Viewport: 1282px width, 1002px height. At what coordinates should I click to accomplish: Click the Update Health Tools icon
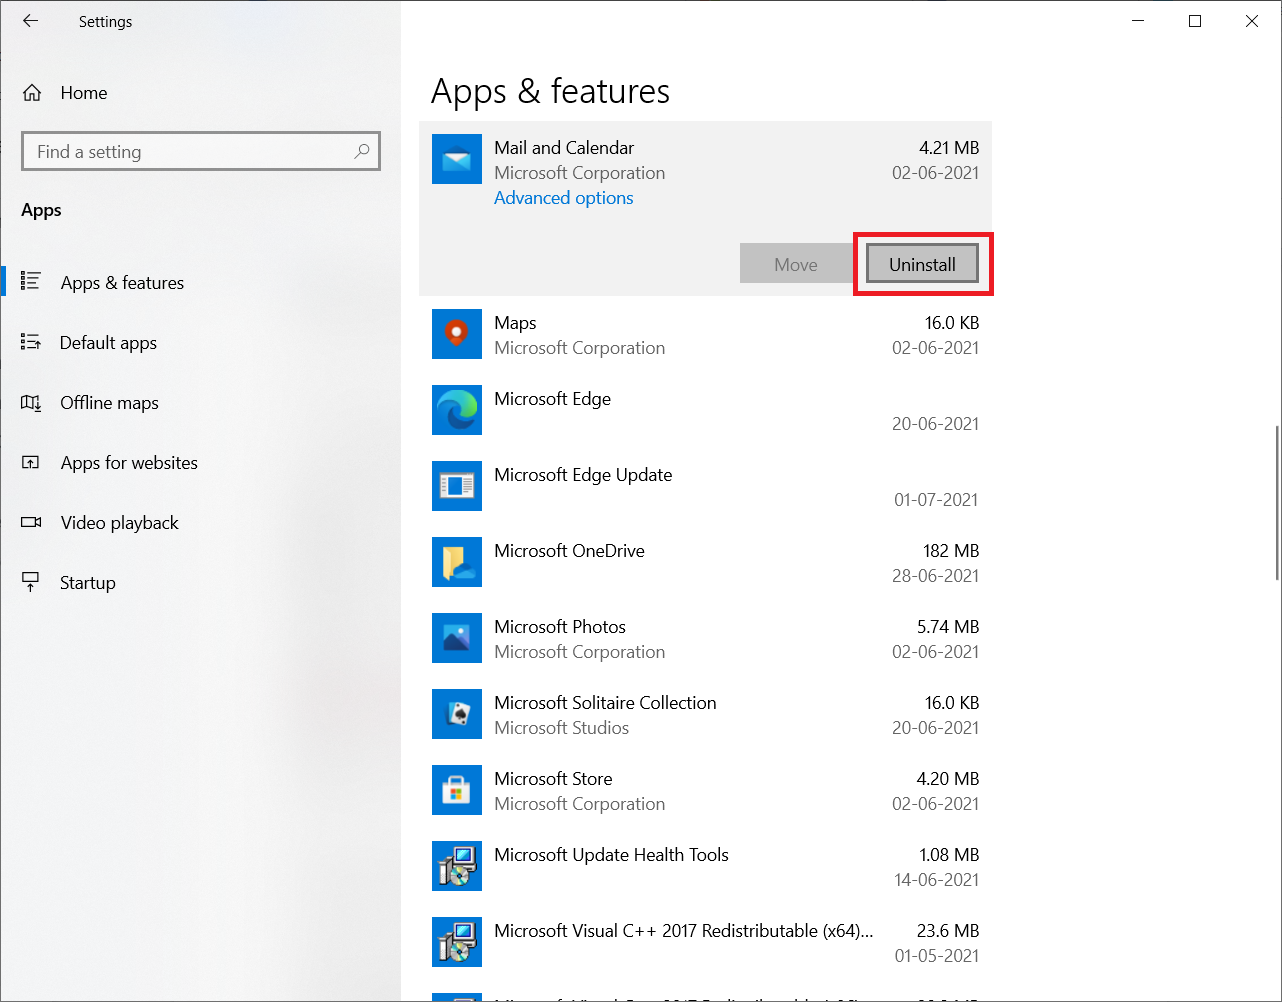point(457,866)
